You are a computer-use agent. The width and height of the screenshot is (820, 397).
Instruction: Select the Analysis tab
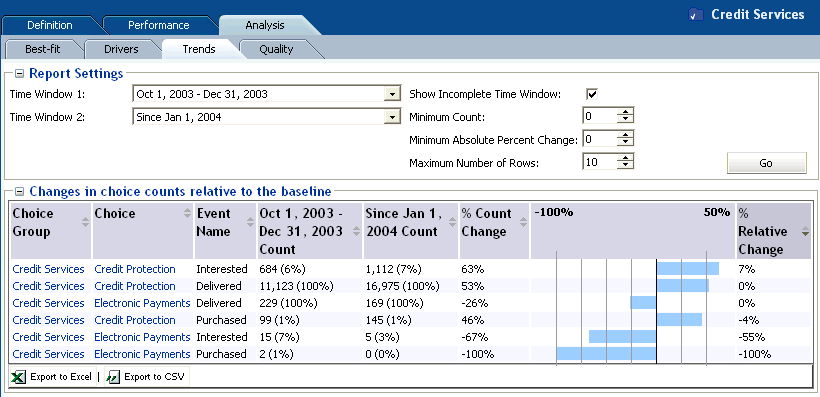[x=265, y=25]
